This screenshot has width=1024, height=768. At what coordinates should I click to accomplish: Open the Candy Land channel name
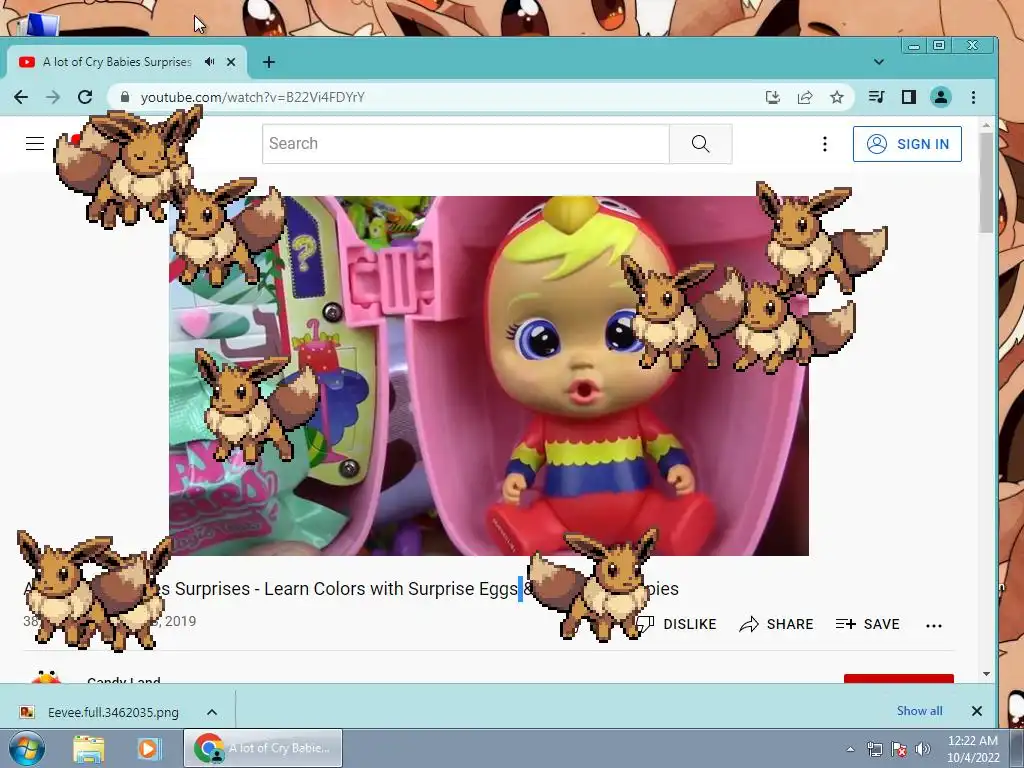[123, 680]
